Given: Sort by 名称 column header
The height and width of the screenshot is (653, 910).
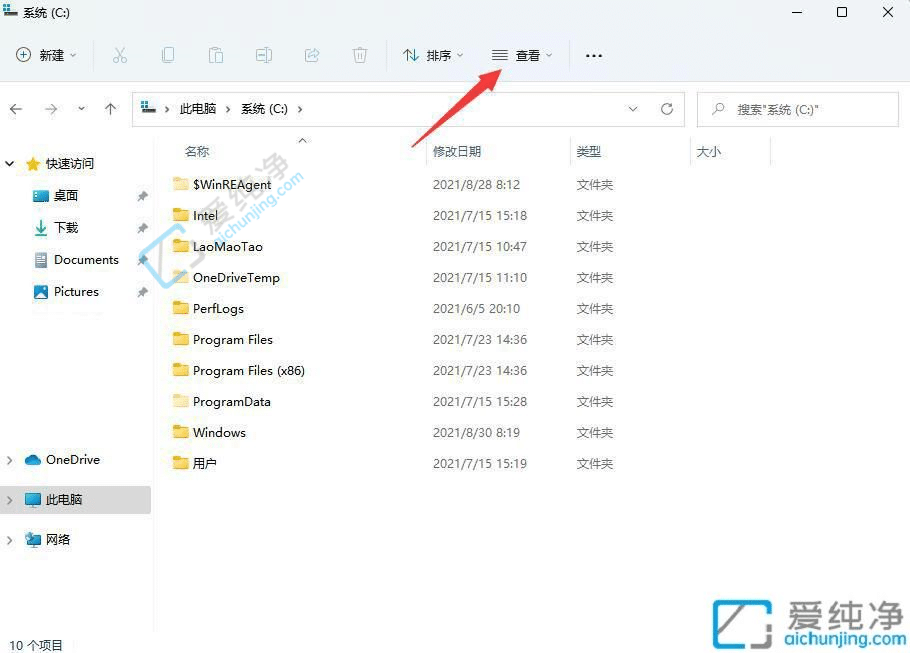Looking at the screenshot, I should pyautogui.click(x=197, y=151).
